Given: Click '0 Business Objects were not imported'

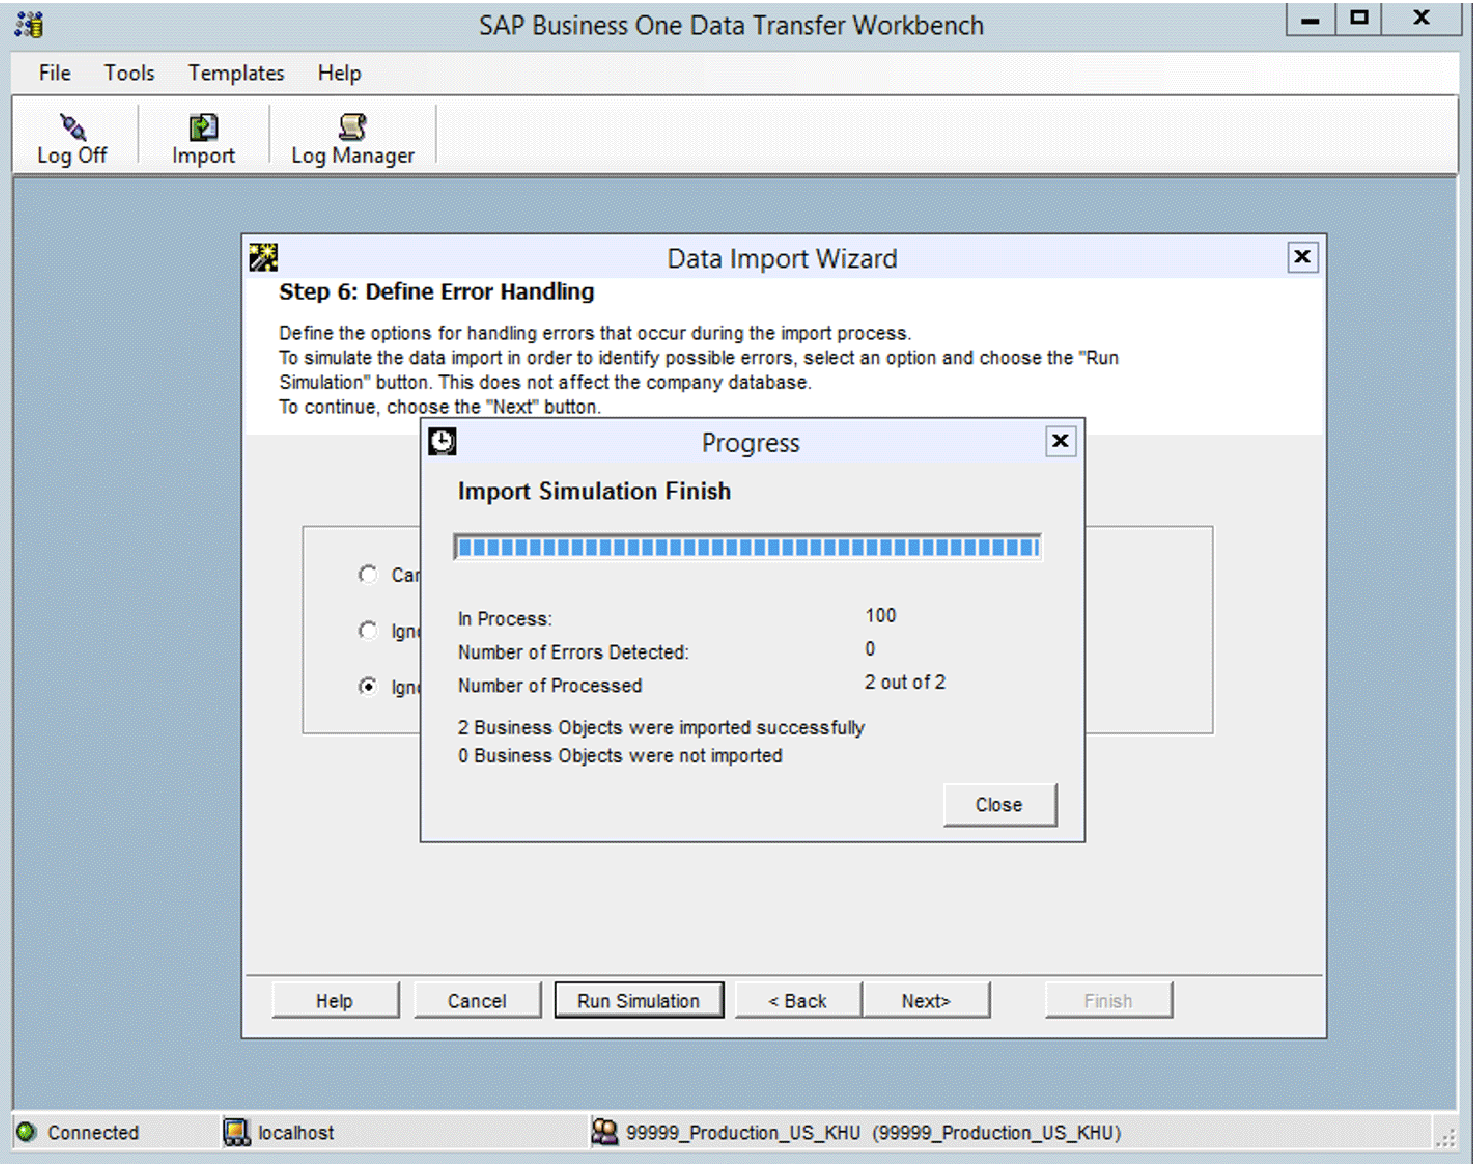Looking at the screenshot, I should coord(620,755).
